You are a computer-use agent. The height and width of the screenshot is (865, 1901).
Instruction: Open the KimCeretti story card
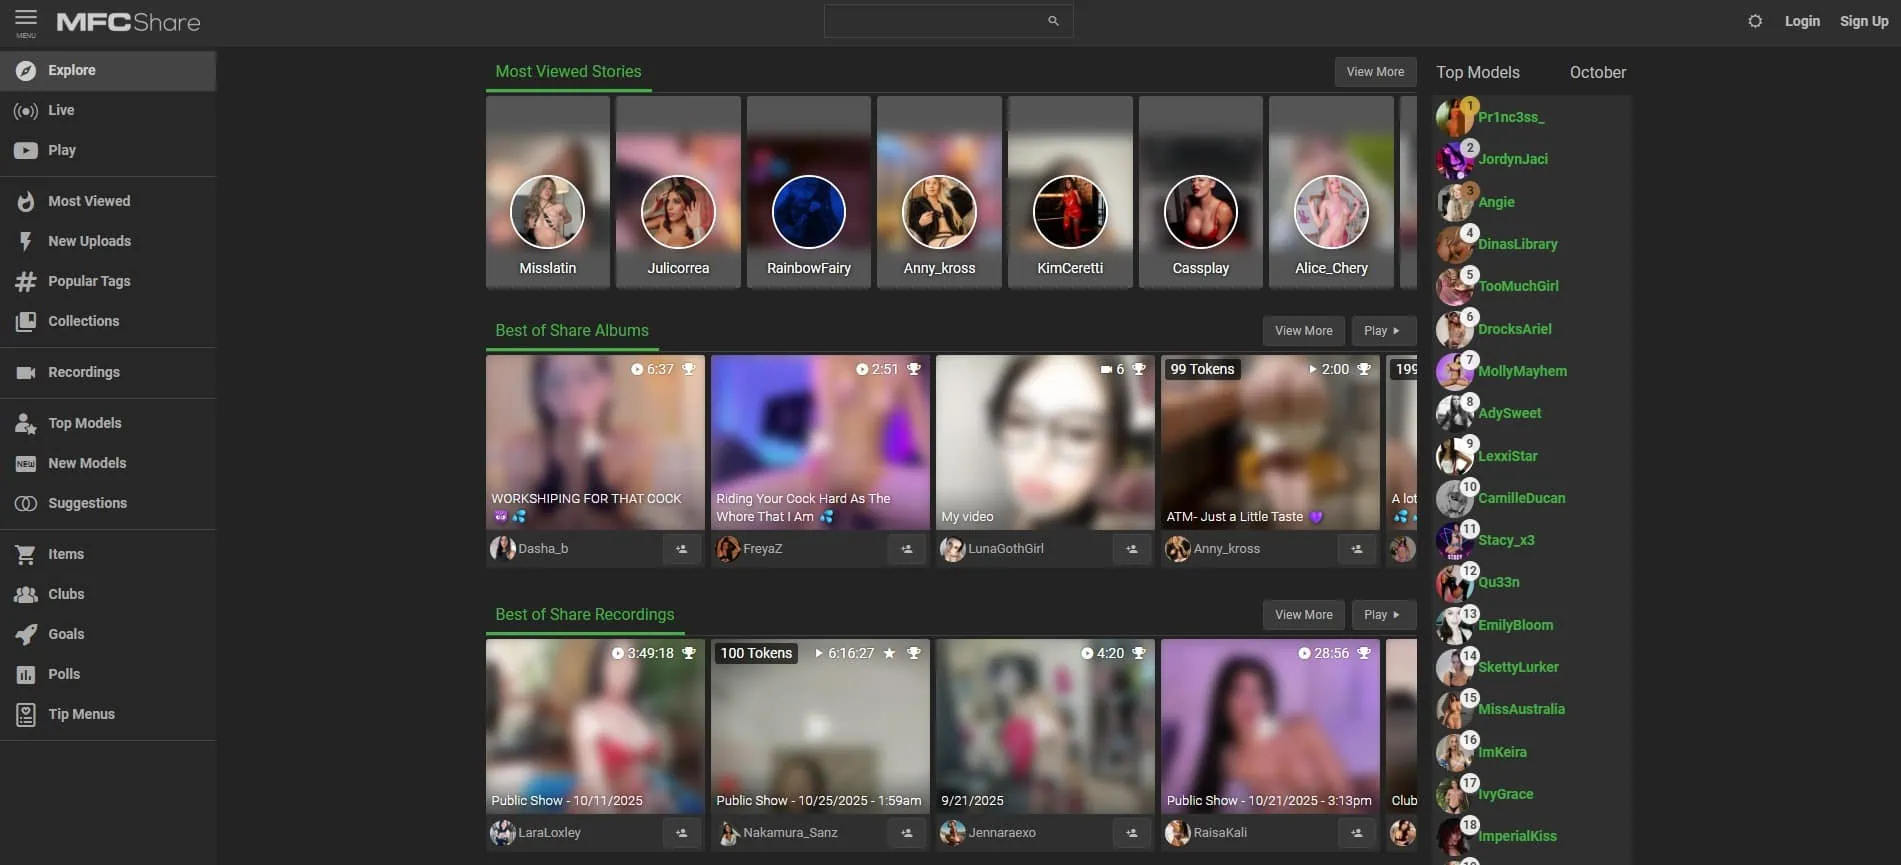pyautogui.click(x=1070, y=192)
